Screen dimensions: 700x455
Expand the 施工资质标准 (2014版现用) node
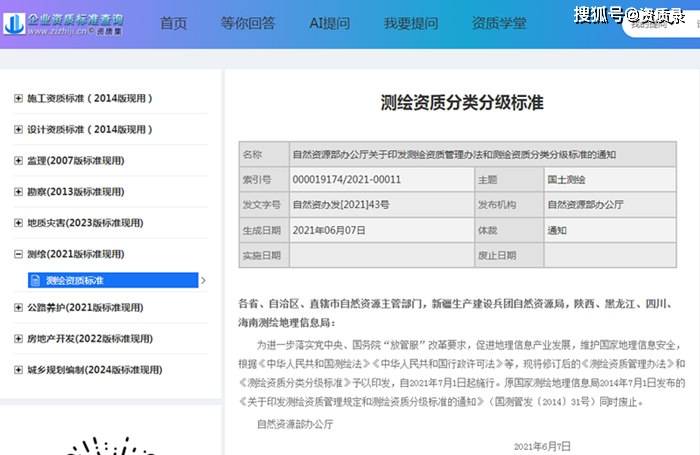(18, 98)
